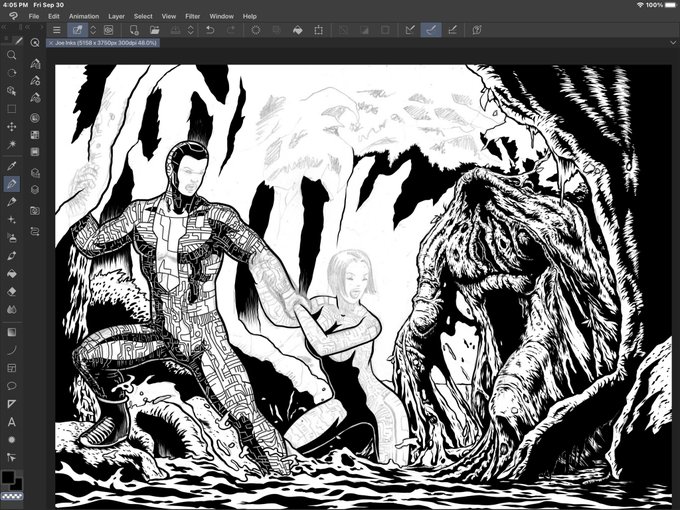The height and width of the screenshot is (510, 680).
Task: Open the Animation menu
Action: 84,17
